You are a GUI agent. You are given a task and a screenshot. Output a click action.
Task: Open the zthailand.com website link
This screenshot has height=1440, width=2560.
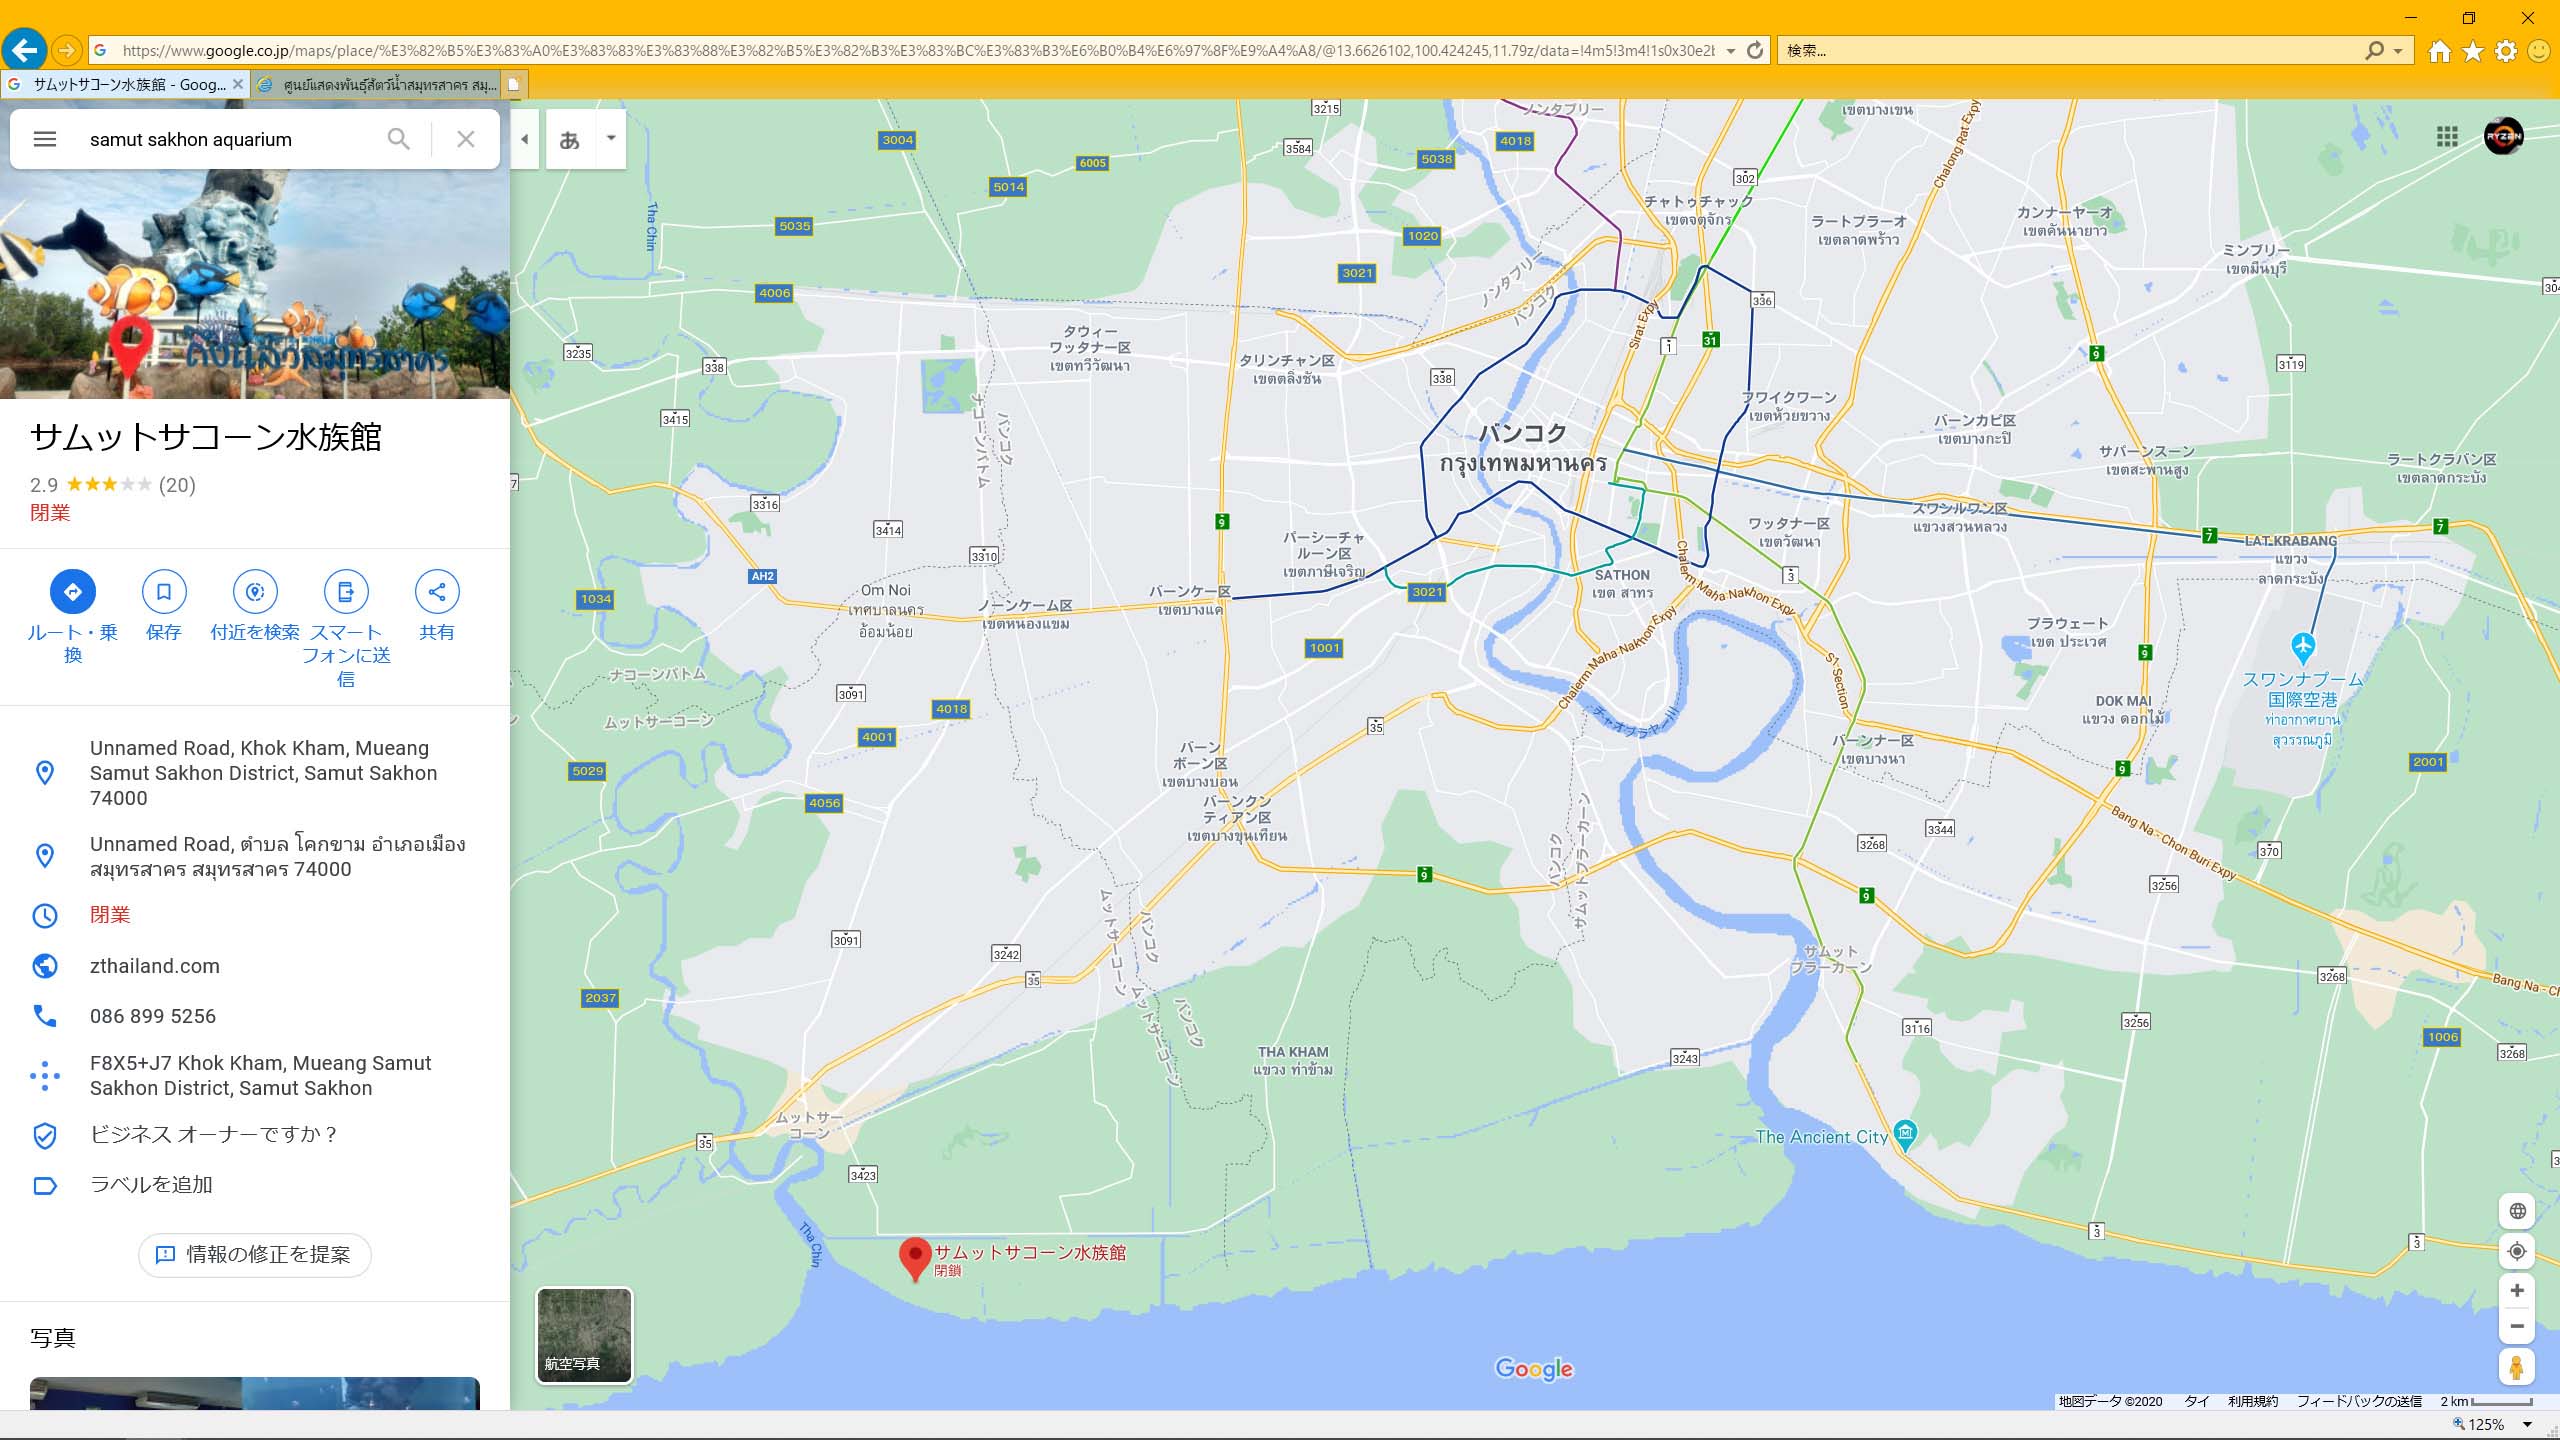click(155, 966)
